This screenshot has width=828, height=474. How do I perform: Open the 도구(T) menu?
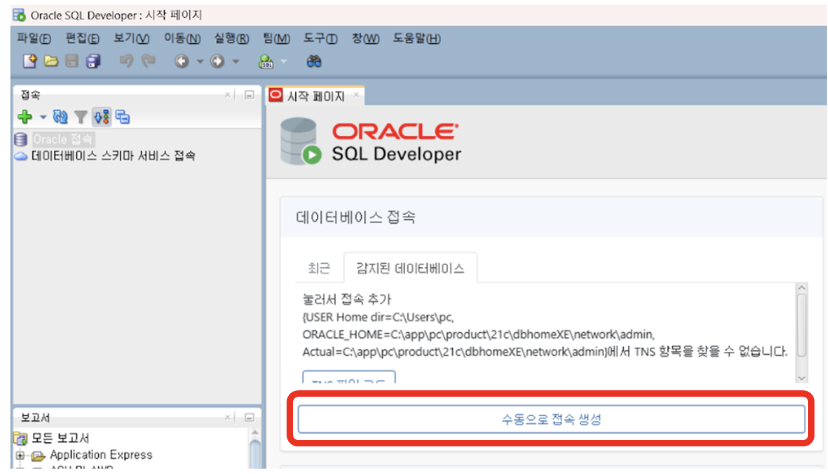pyautogui.click(x=320, y=38)
